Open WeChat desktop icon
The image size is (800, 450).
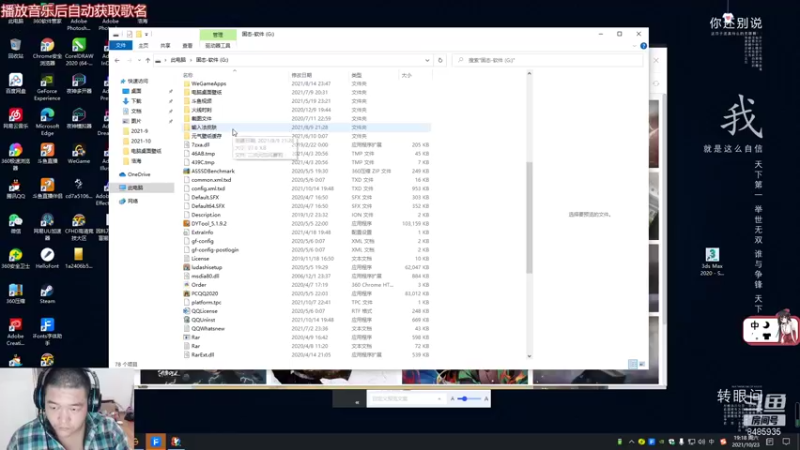pyautogui.click(x=15, y=223)
